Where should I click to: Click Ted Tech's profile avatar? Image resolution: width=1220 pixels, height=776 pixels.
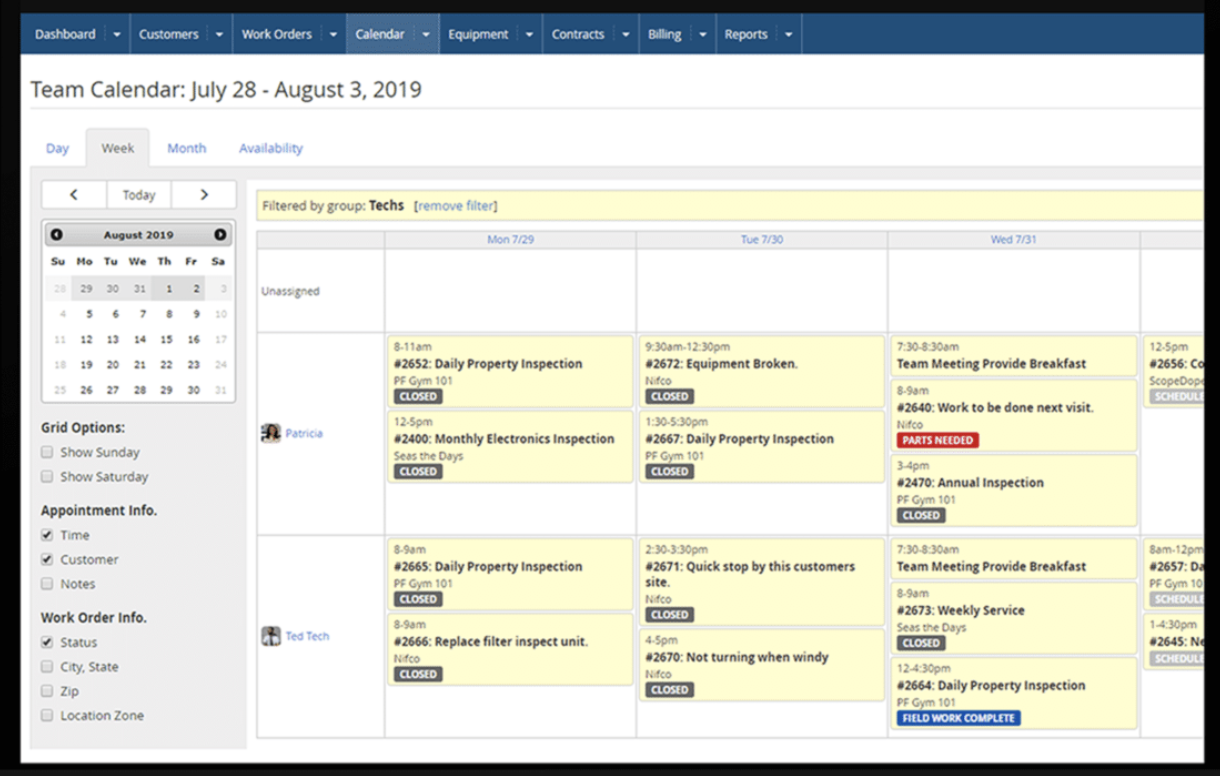click(272, 635)
